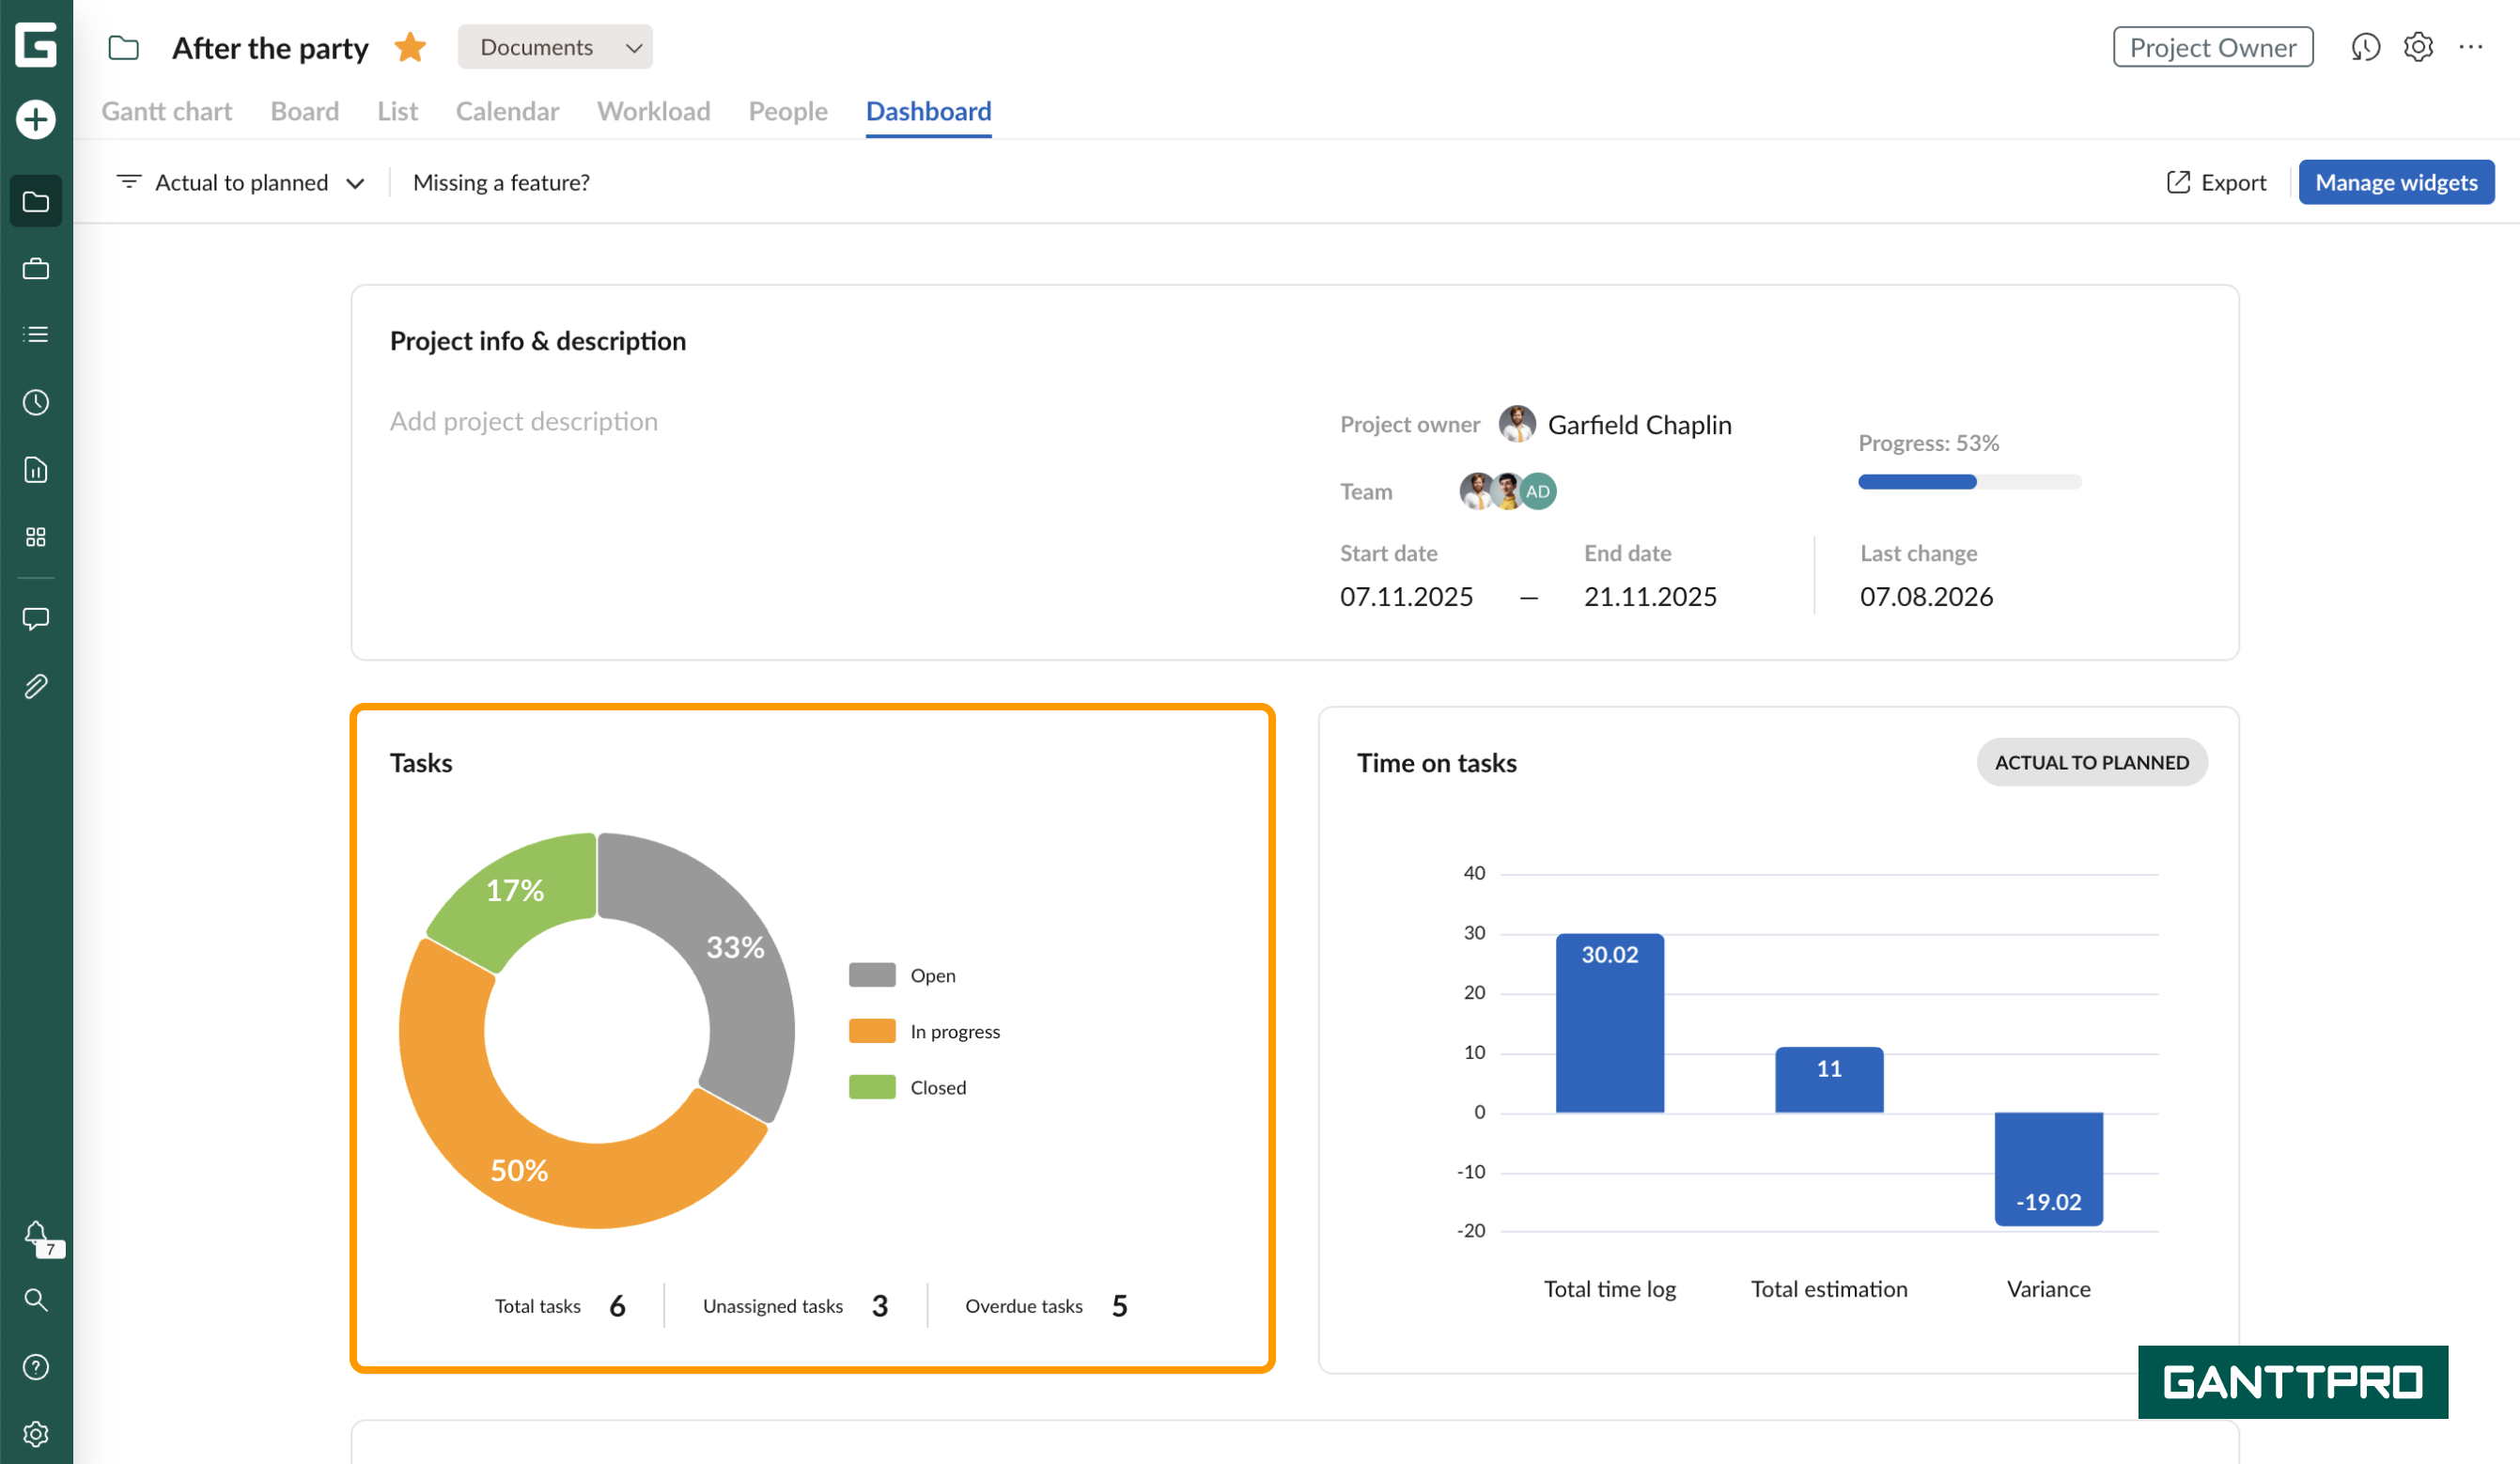
Task: Switch to the Workload tab
Action: (654, 111)
